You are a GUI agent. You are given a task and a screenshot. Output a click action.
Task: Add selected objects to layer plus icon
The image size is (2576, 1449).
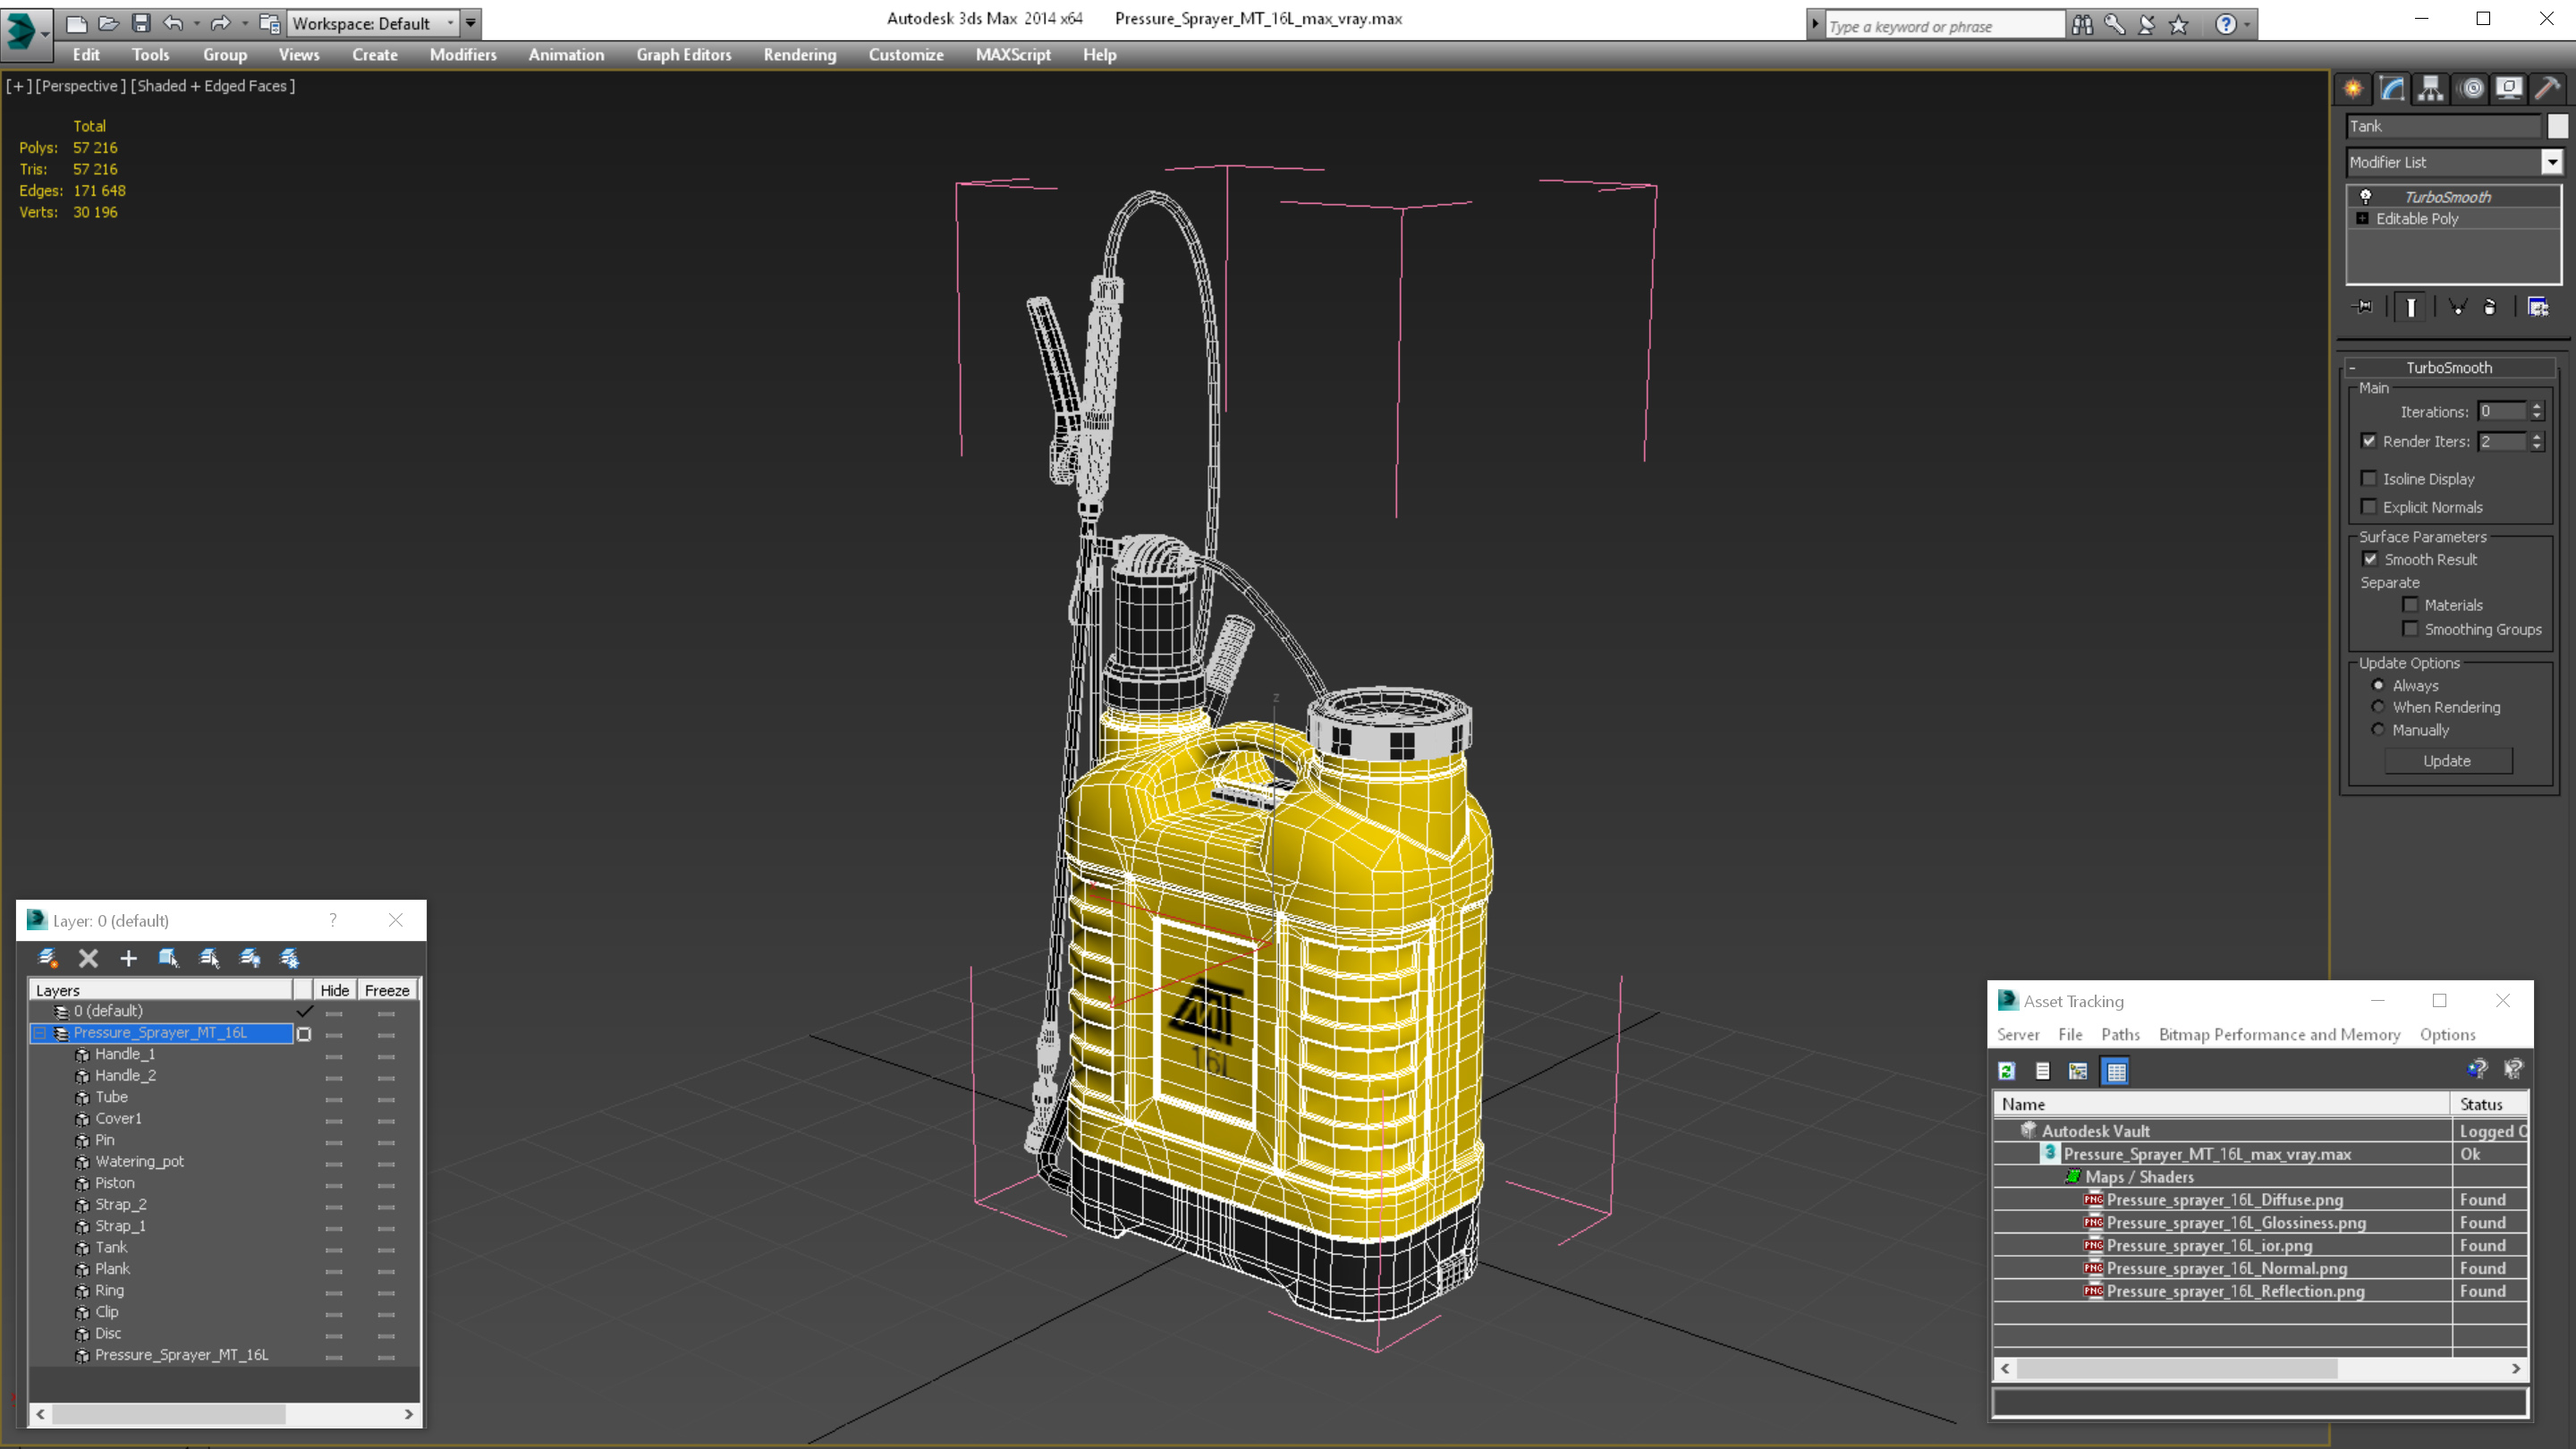(128, 958)
